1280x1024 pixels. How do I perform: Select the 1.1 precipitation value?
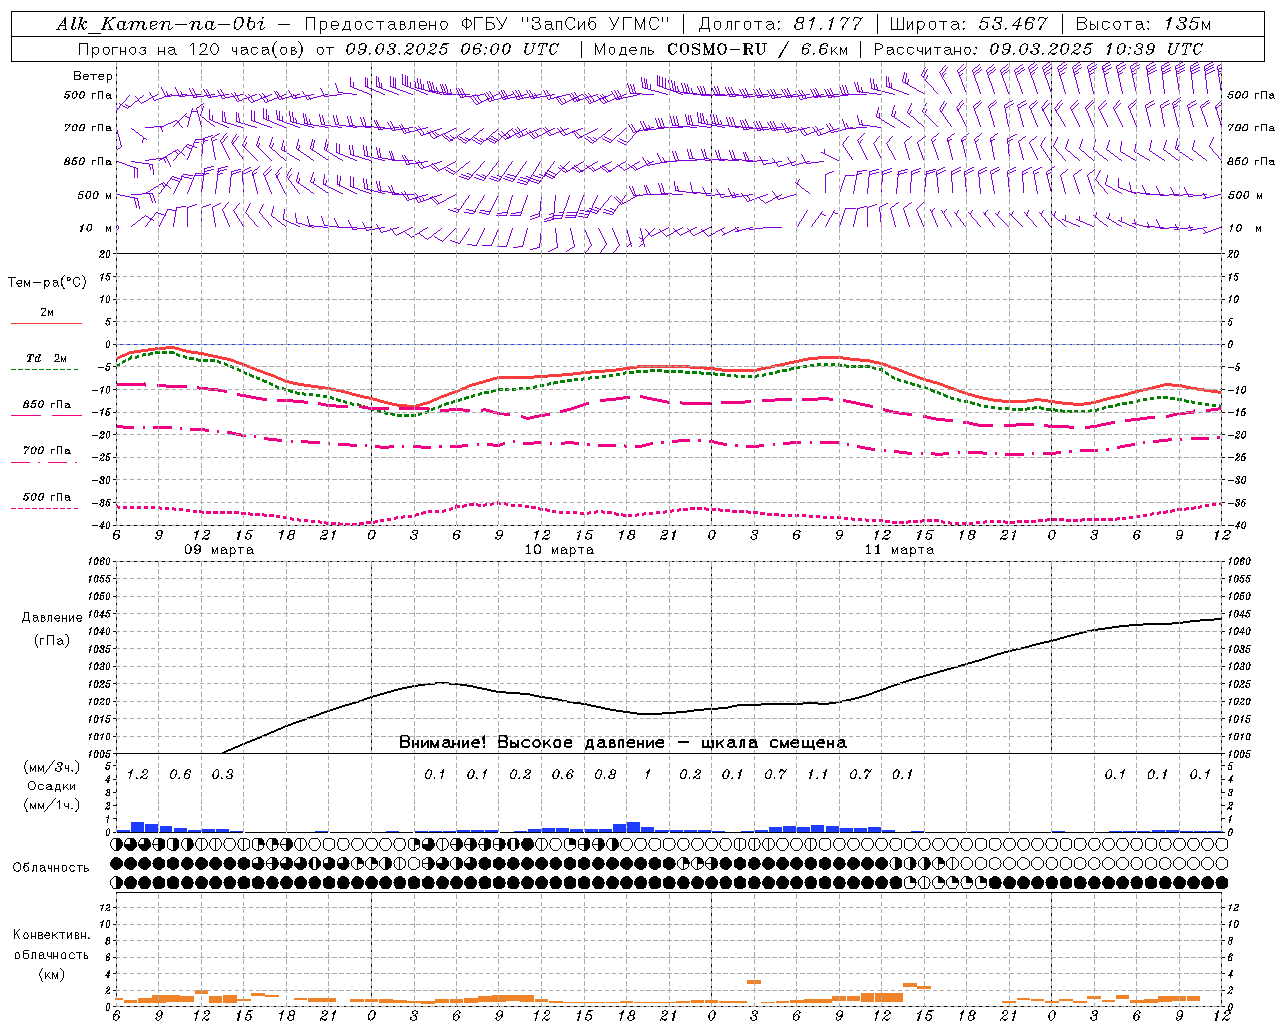point(817,774)
